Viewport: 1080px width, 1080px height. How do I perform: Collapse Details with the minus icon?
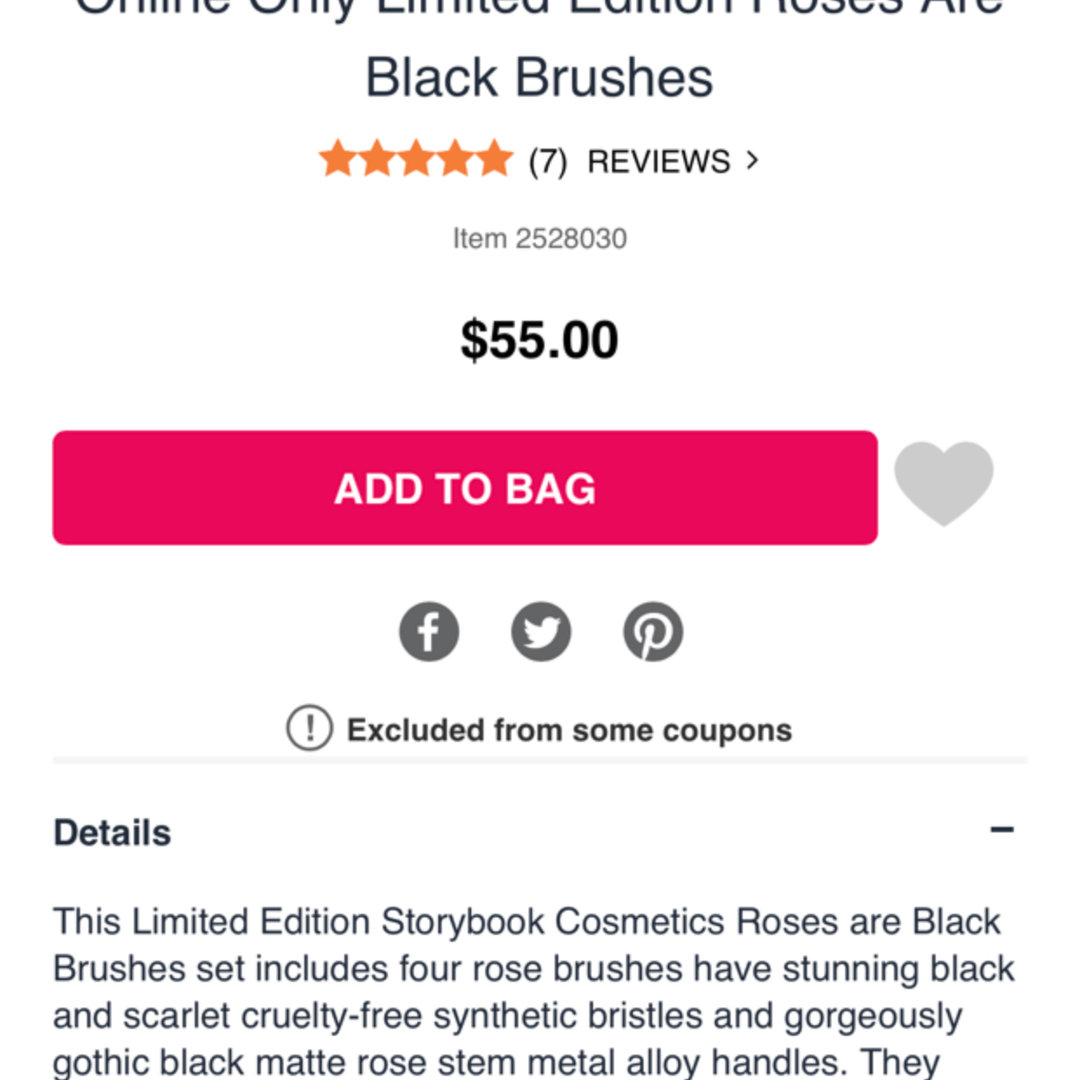click(x=1001, y=830)
